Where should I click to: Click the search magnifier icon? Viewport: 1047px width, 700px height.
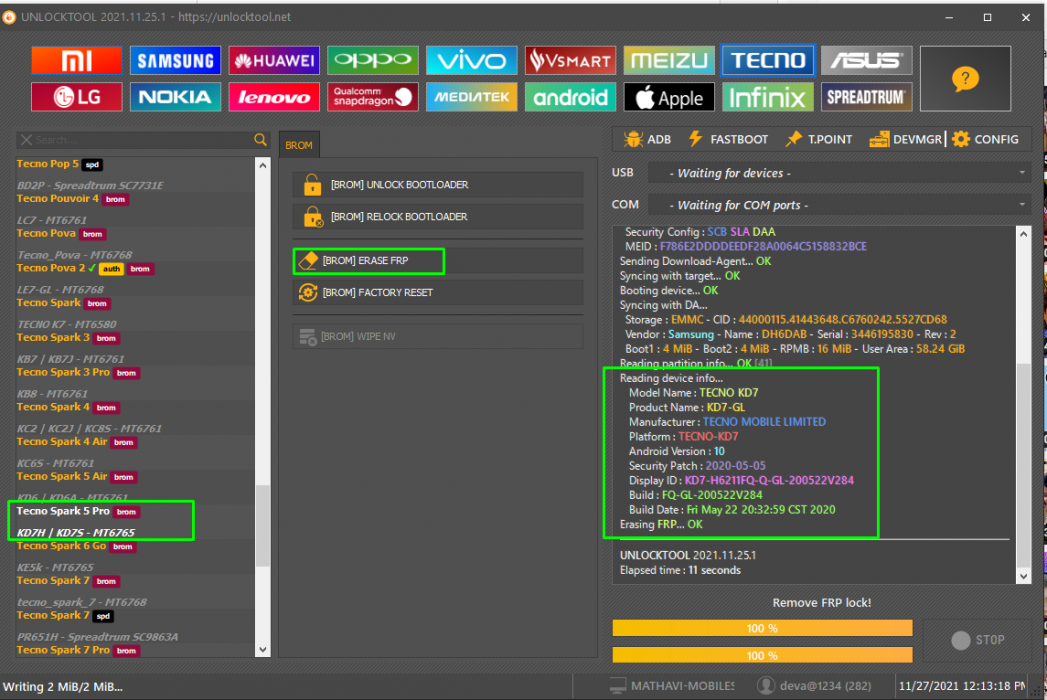(260, 140)
